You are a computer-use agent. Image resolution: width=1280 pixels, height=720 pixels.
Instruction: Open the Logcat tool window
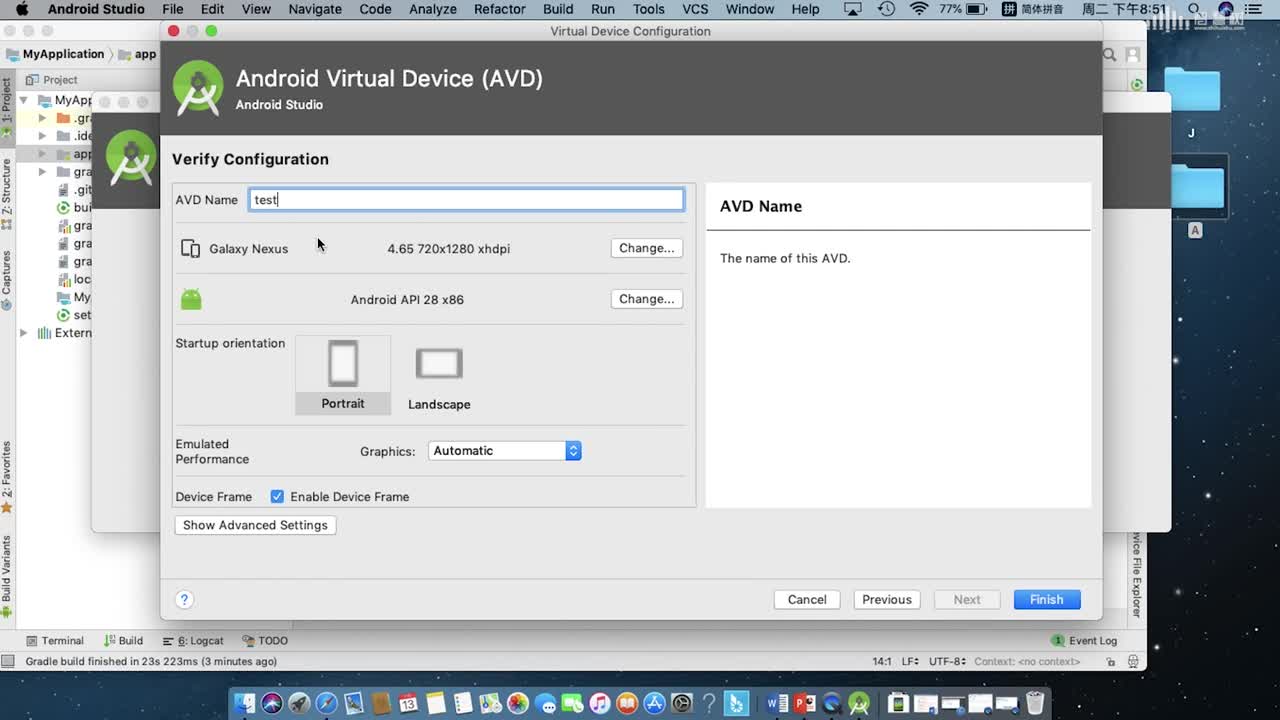coord(193,641)
